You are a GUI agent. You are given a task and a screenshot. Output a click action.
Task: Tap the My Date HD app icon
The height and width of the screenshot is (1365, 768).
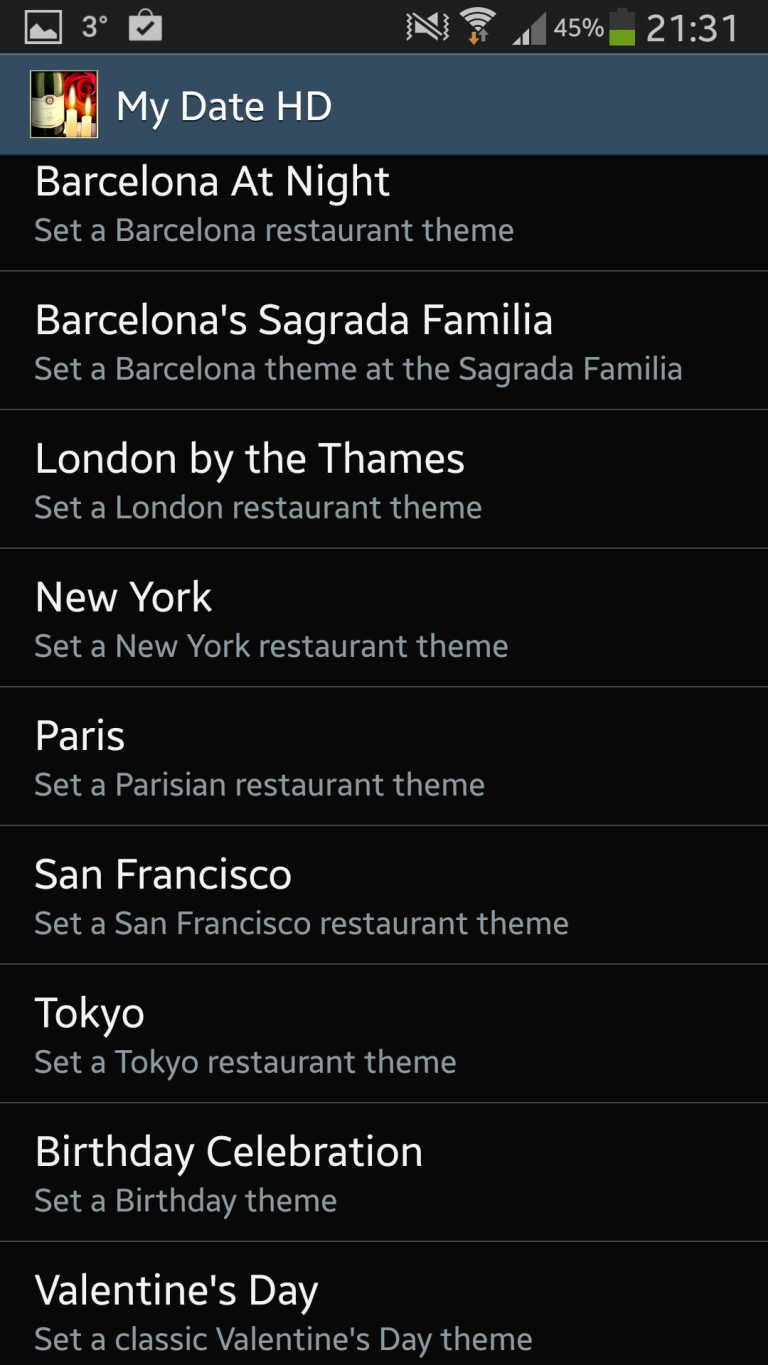point(64,105)
